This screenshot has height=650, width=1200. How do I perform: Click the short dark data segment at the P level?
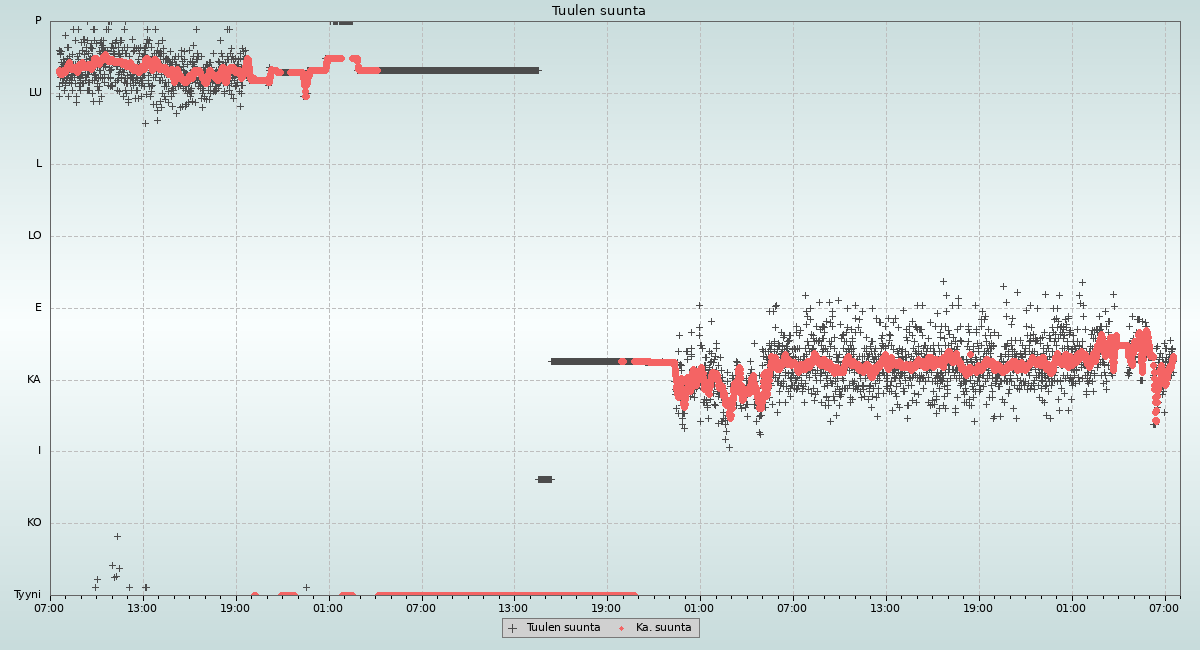click(342, 21)
